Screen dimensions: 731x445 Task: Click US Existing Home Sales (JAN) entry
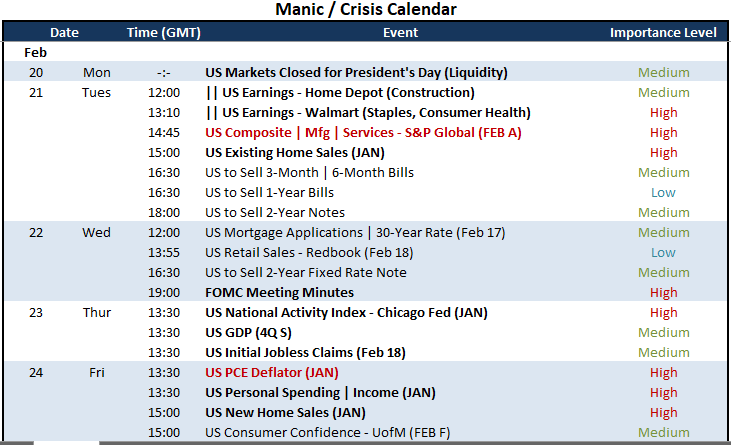click(295, 153)
